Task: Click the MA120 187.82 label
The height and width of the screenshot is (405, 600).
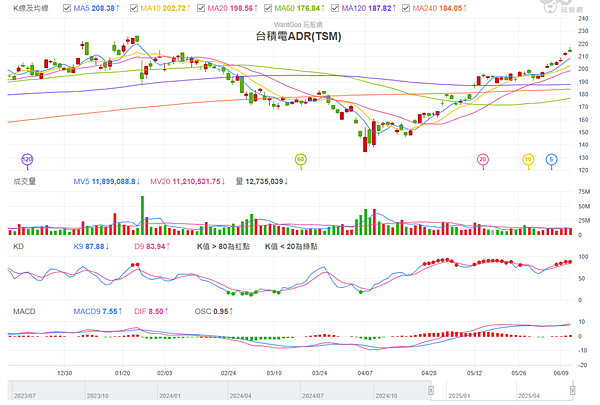Action: (368, 8)
